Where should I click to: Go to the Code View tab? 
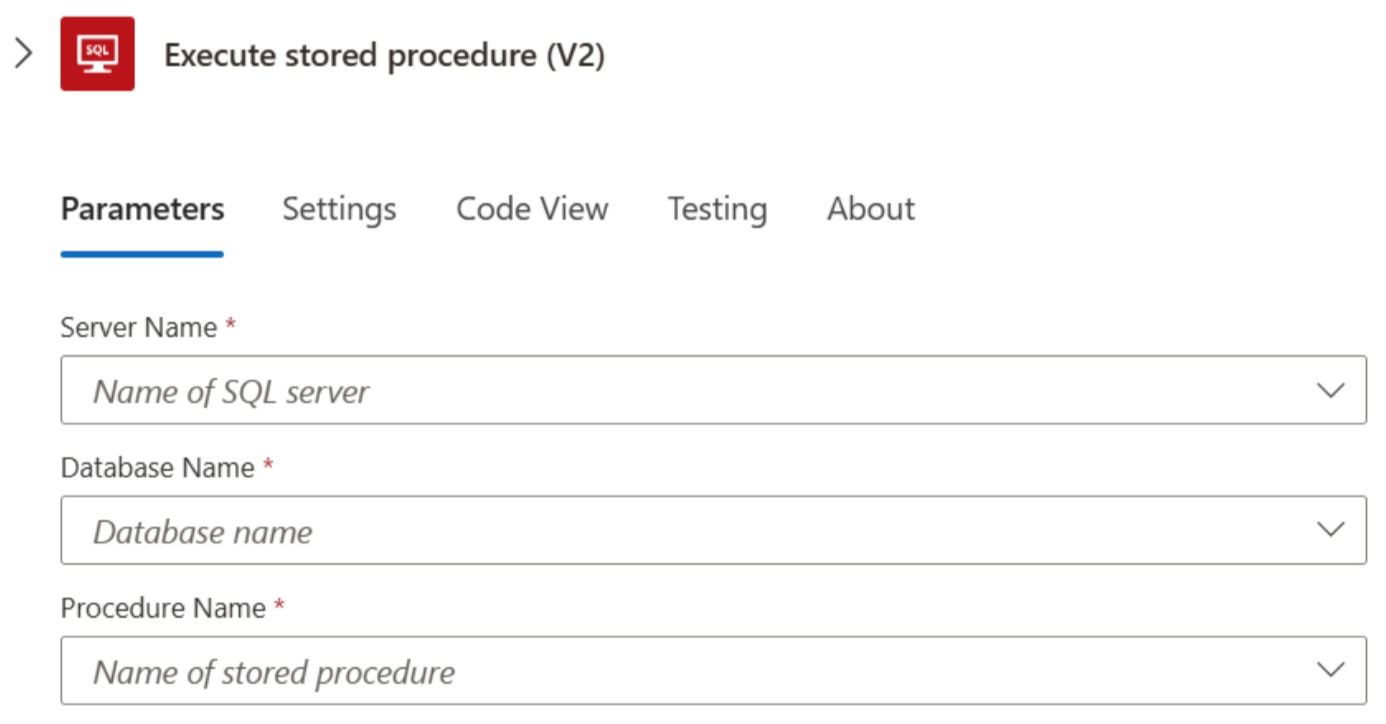coord(532,209)
